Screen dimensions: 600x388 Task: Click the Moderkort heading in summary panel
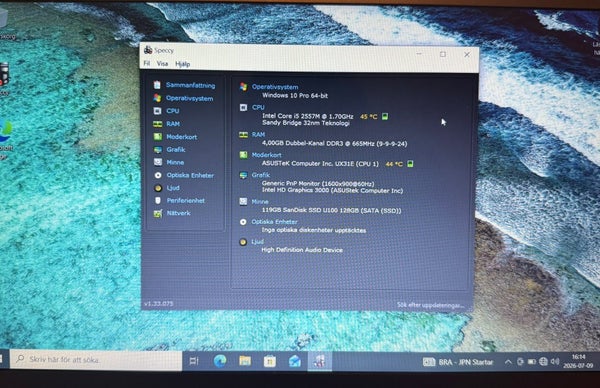[x=266, y=155]
